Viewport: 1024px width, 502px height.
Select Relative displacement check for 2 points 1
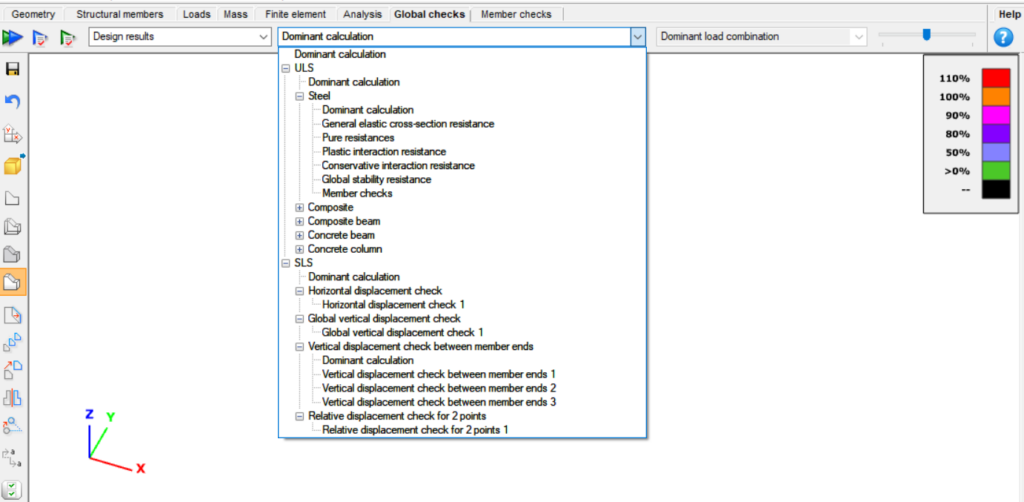[415, 430]
